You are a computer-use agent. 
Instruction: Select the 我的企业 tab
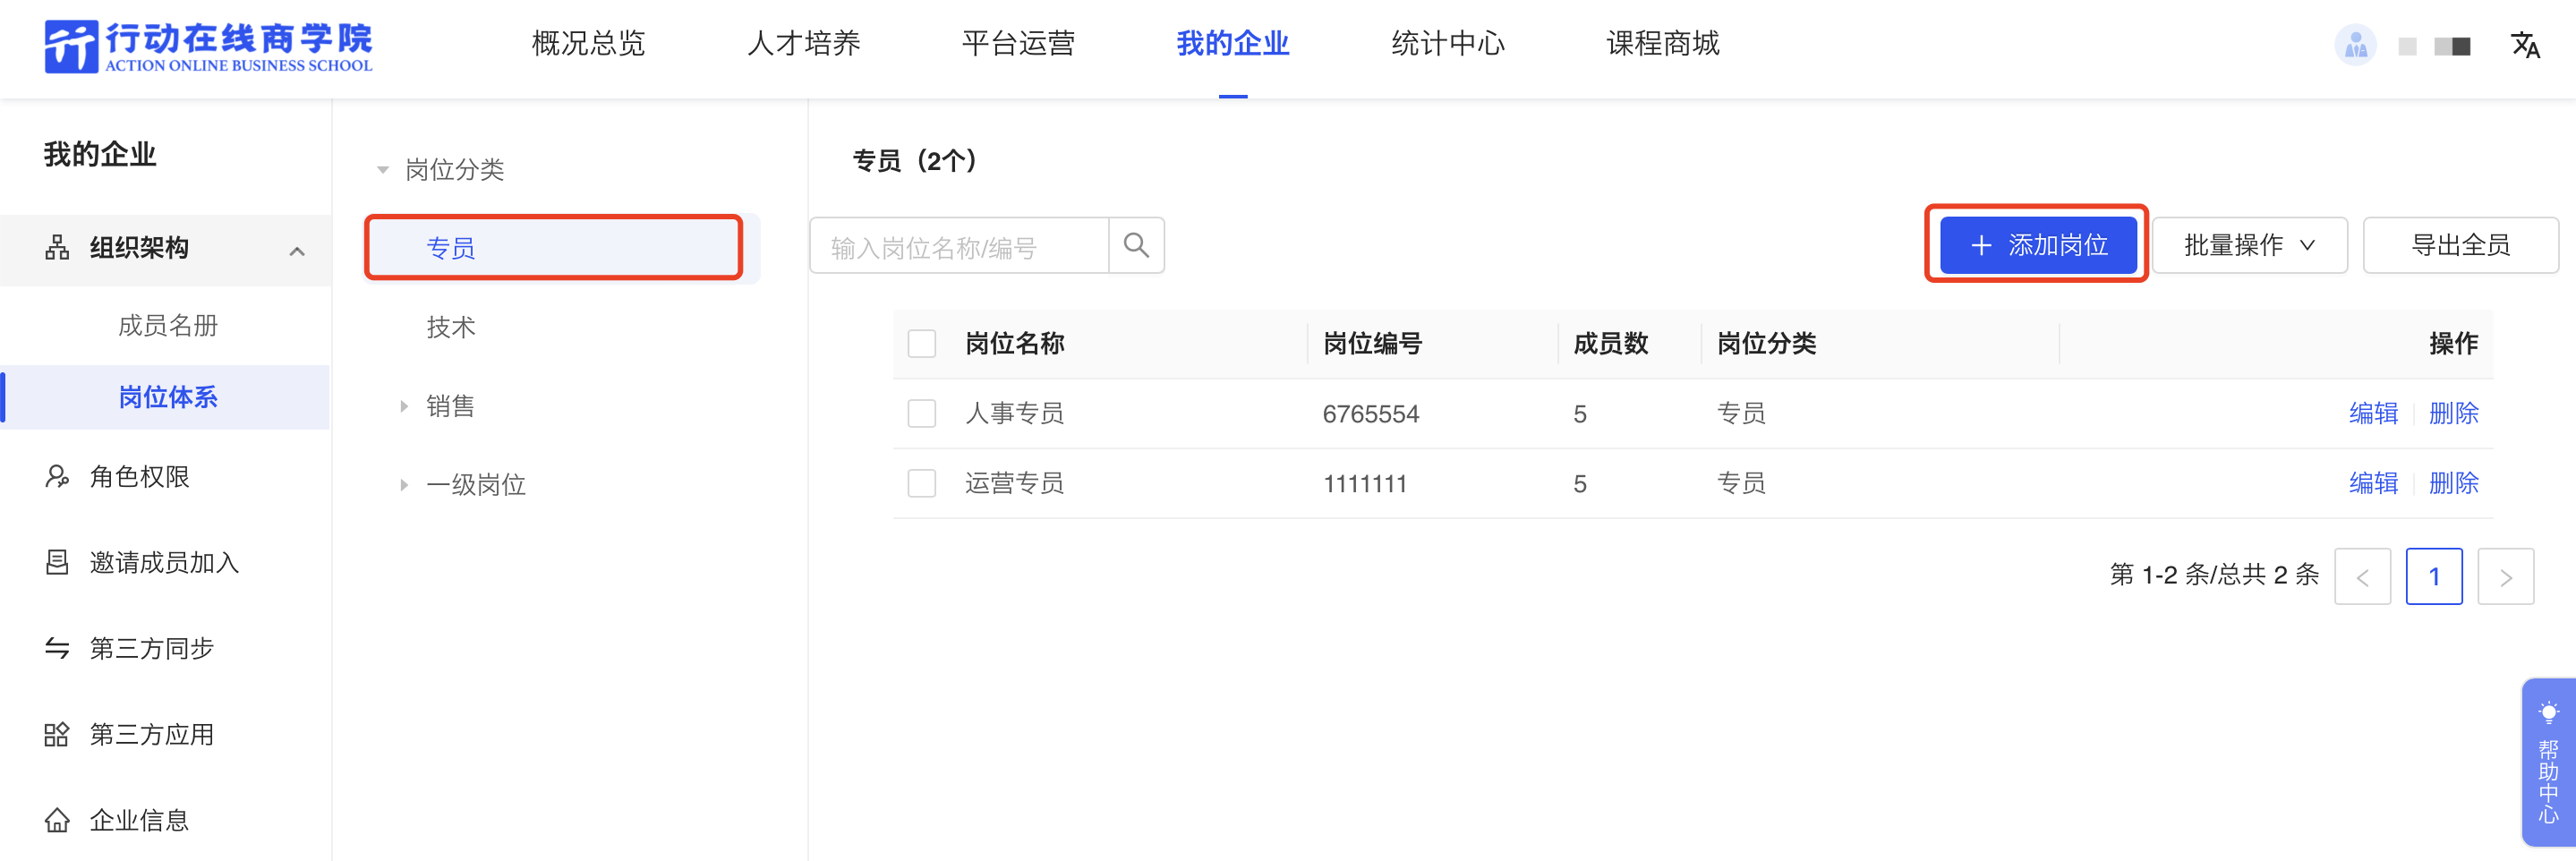[1232, 44]
